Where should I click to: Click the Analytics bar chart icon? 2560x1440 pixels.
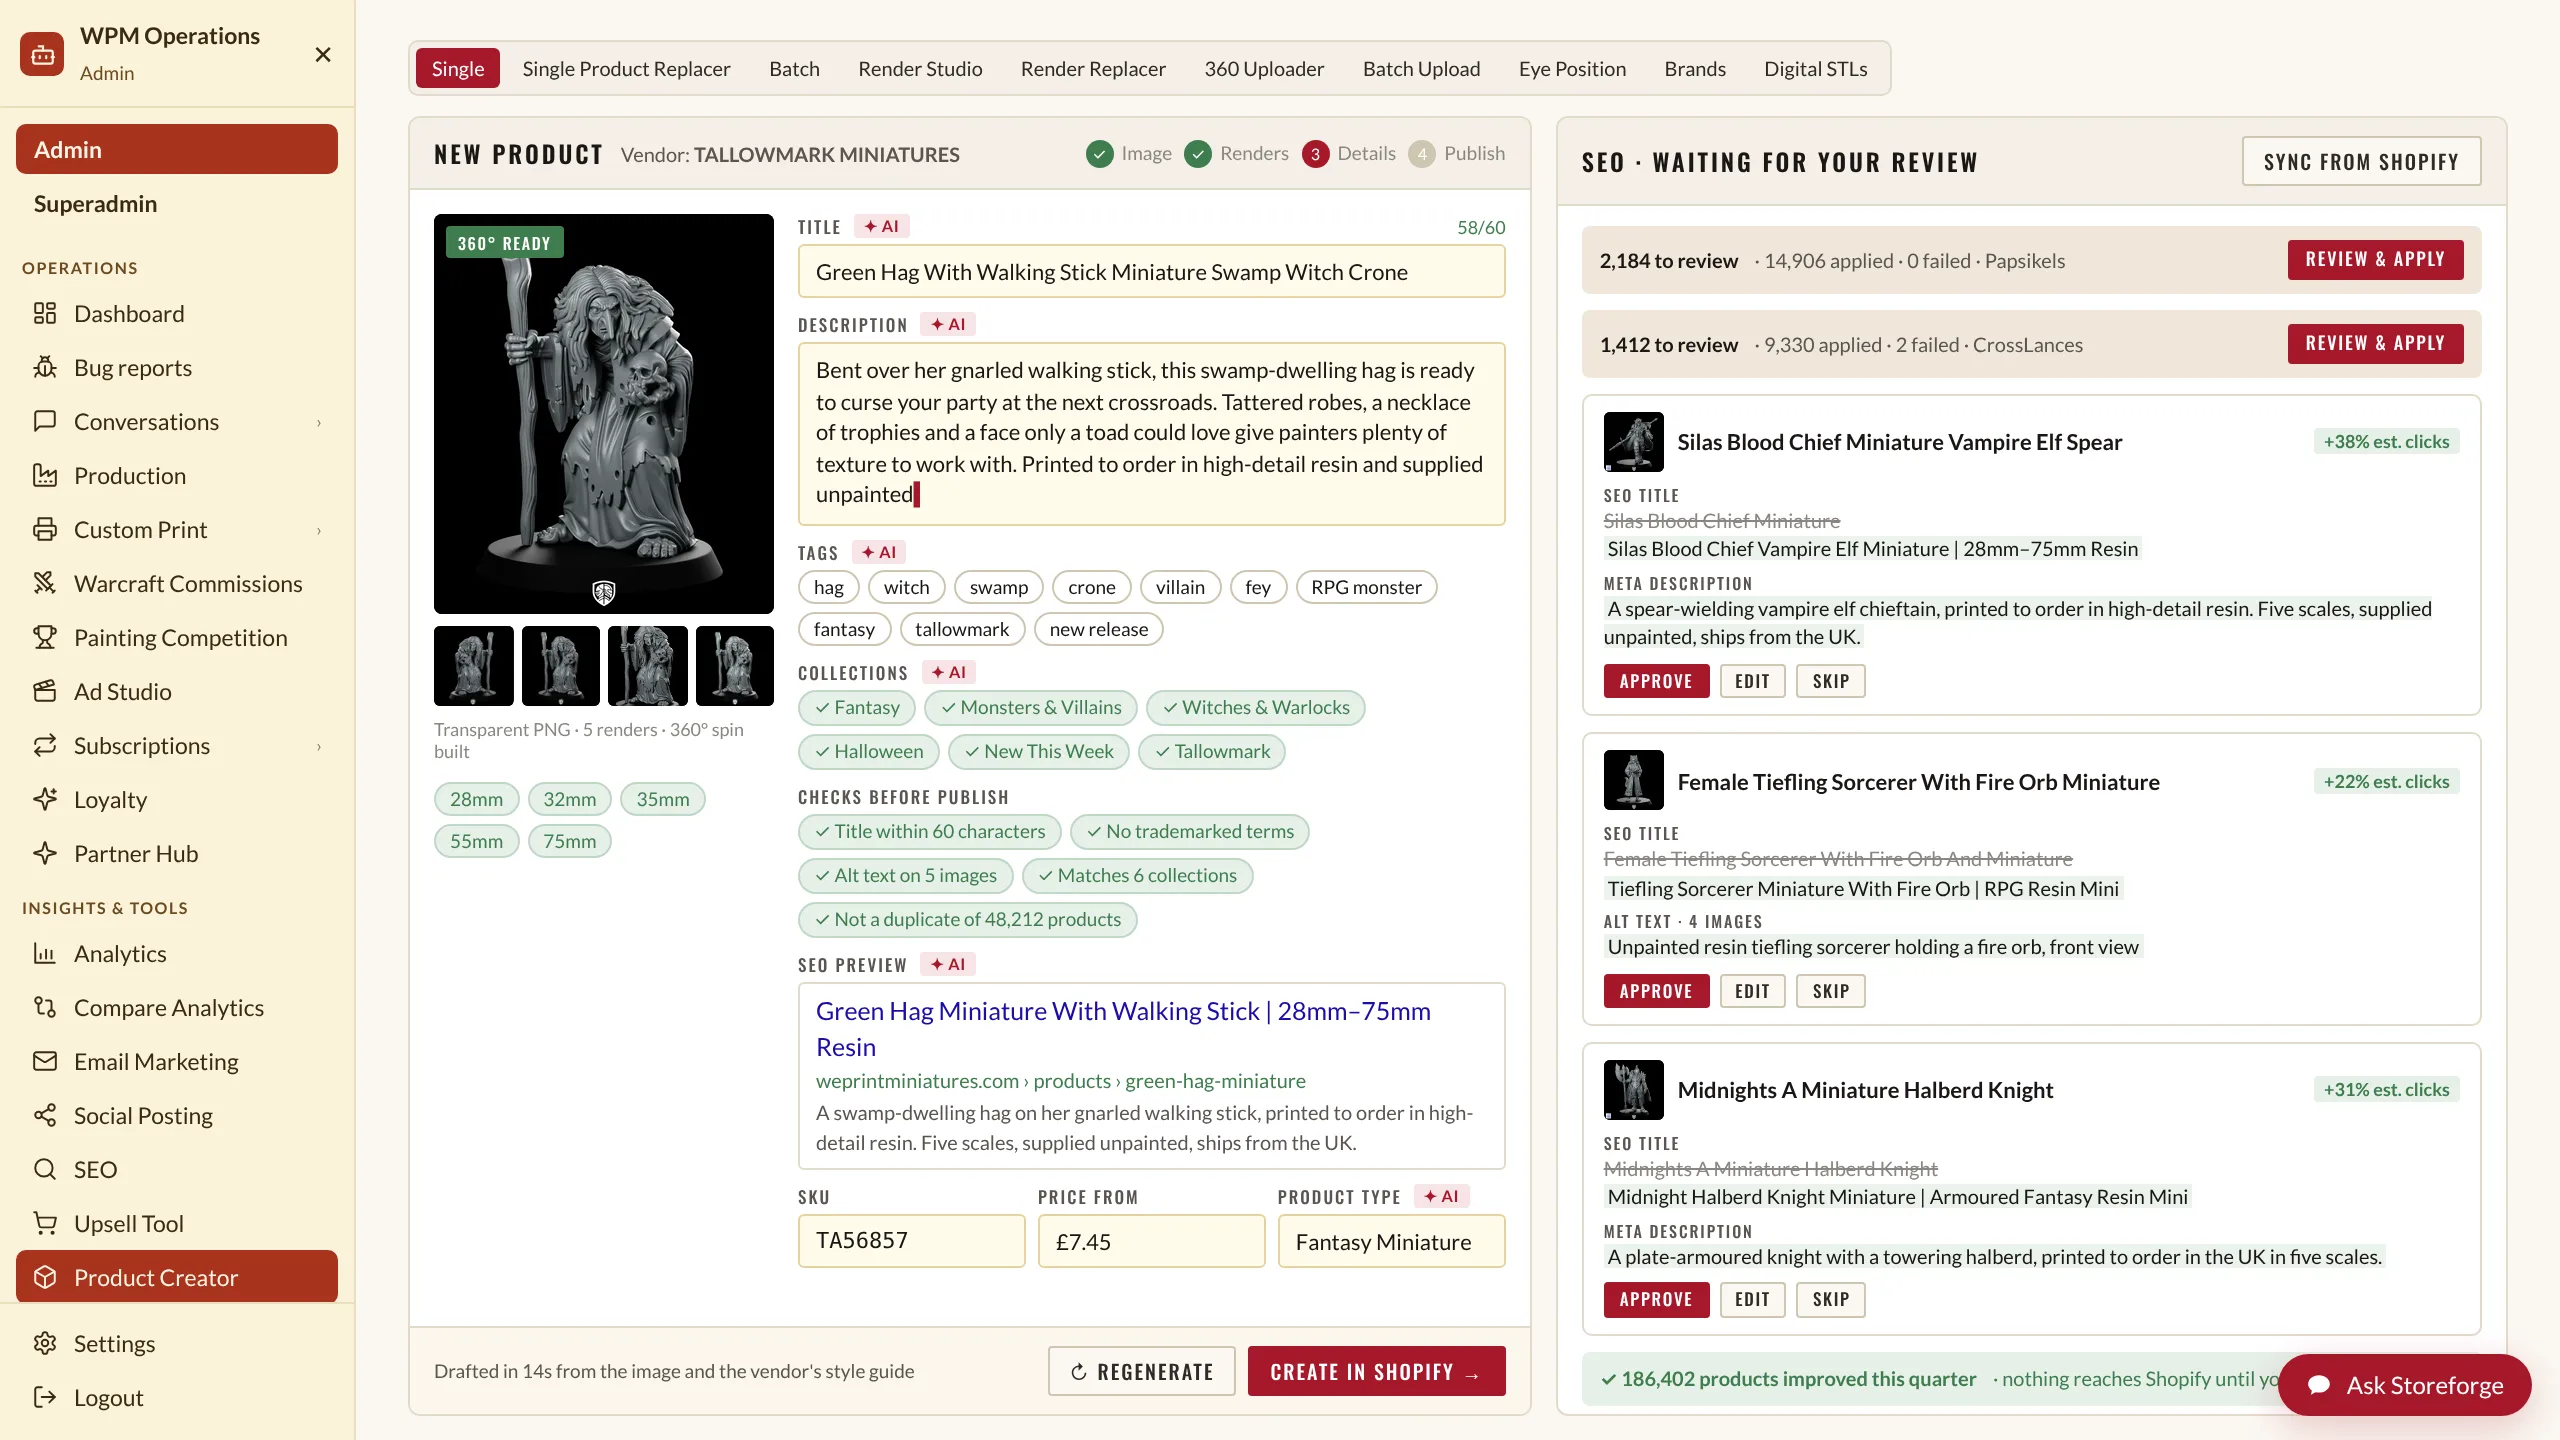coord(45,954)
